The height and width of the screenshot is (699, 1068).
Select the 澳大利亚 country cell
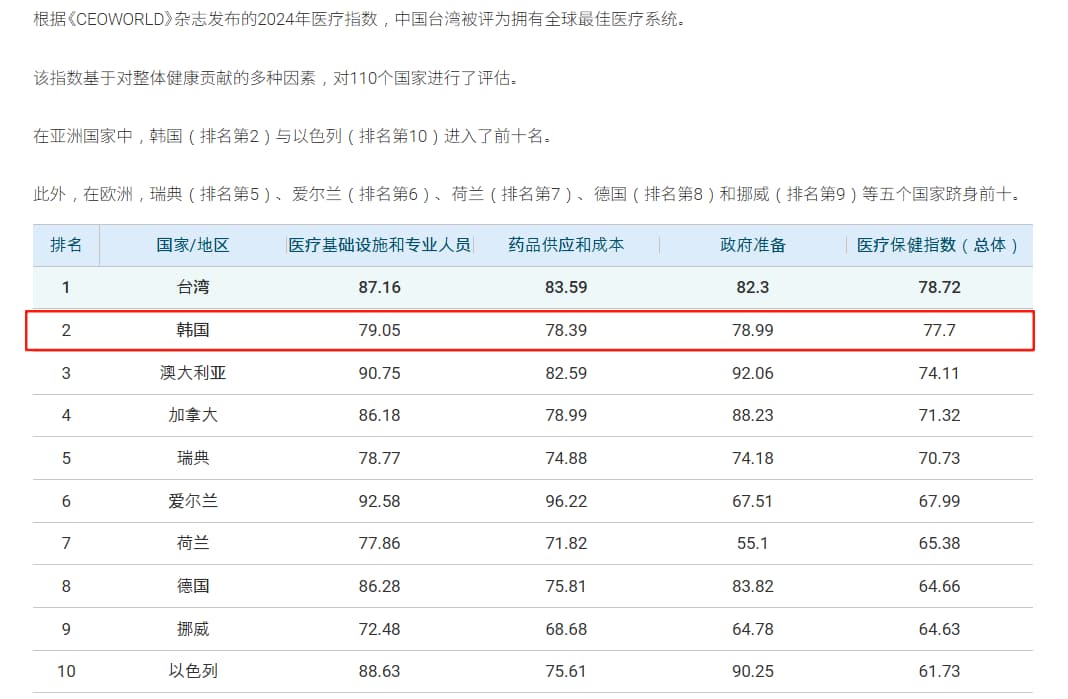pos(193,373)
